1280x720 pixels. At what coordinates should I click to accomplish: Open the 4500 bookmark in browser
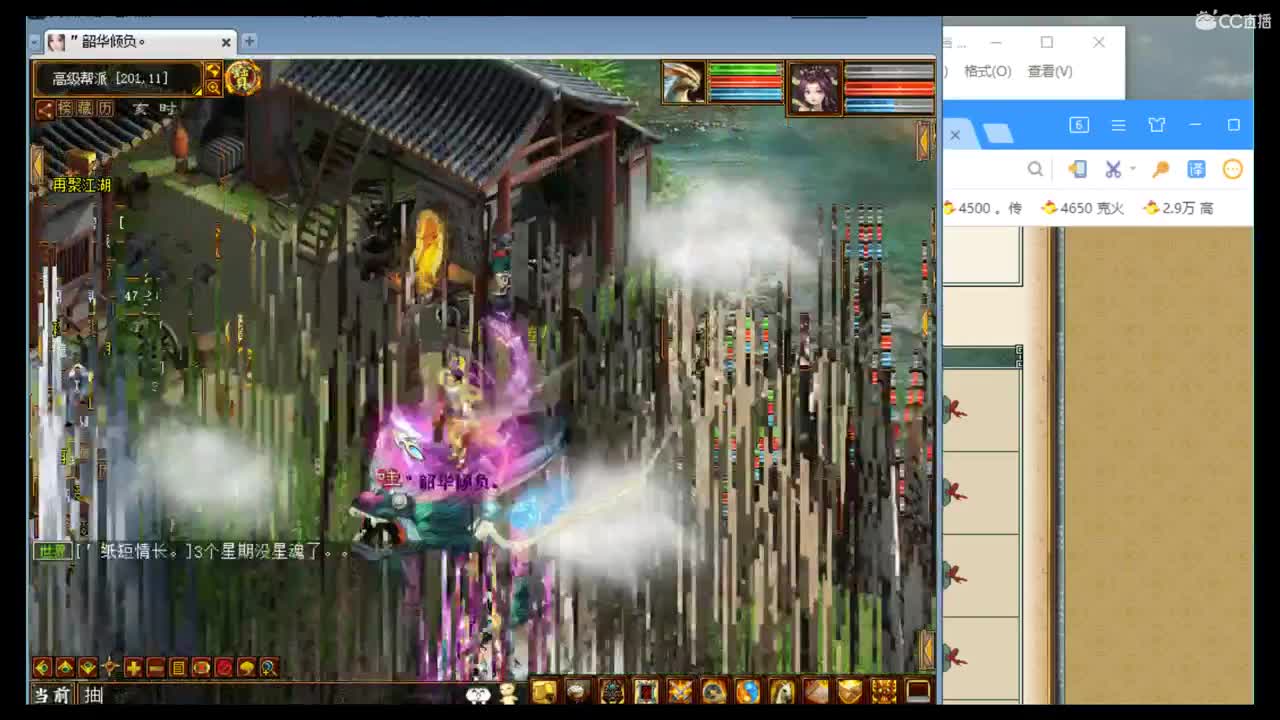pyautogui.click(x=983, y=208)
